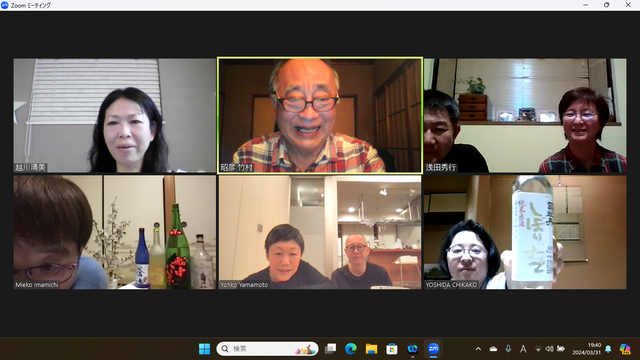The image size is (640, 360).
Task: Select the Zoom app taskbar icon
Action: click(433, 349)
